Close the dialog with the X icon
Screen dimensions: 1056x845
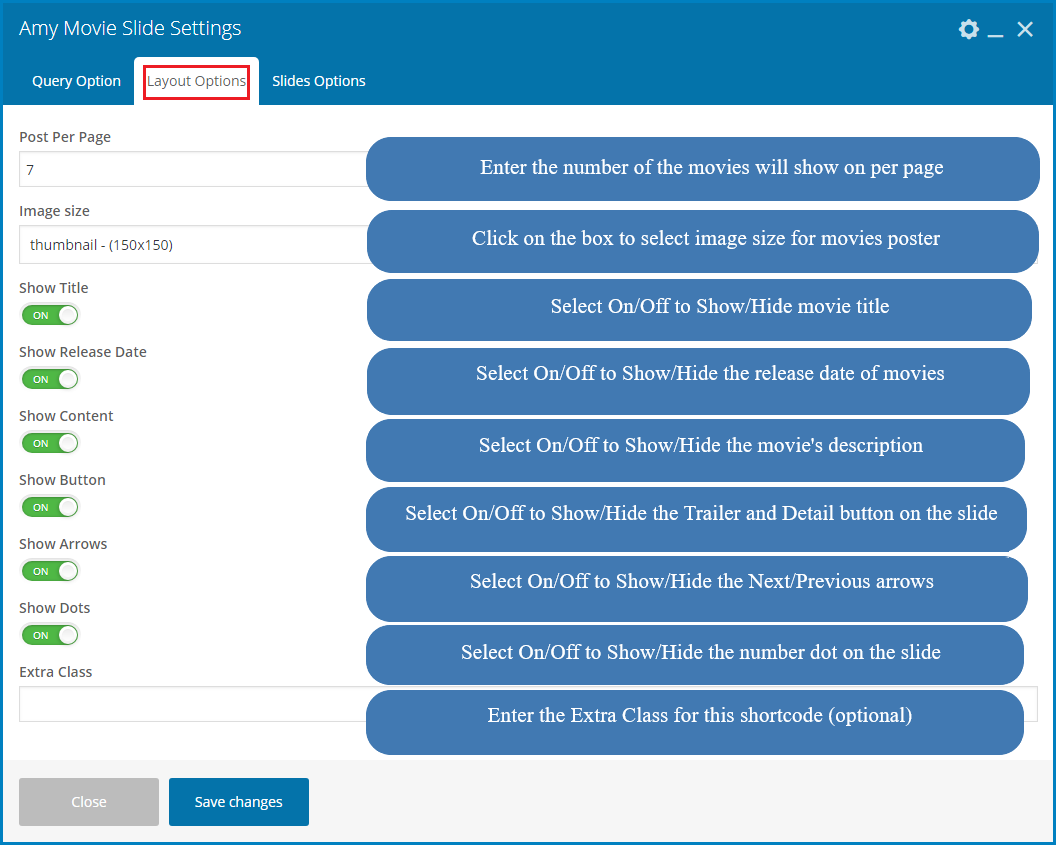(1025, 30)
